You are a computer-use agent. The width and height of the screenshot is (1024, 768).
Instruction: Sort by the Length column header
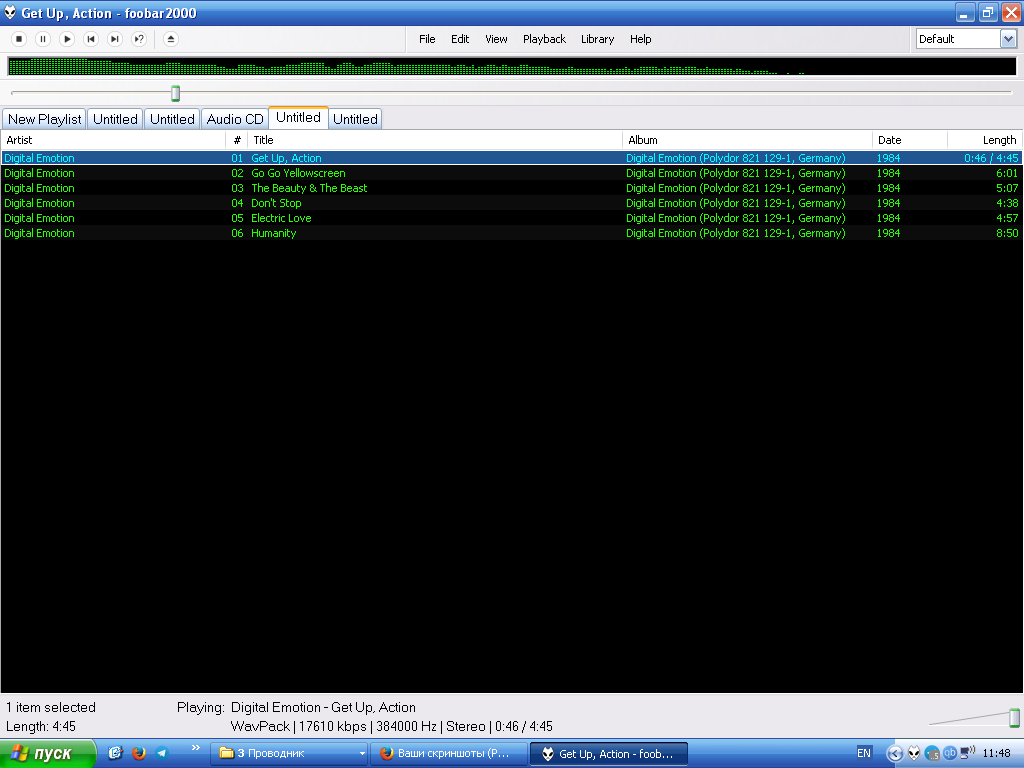(985, 140)
